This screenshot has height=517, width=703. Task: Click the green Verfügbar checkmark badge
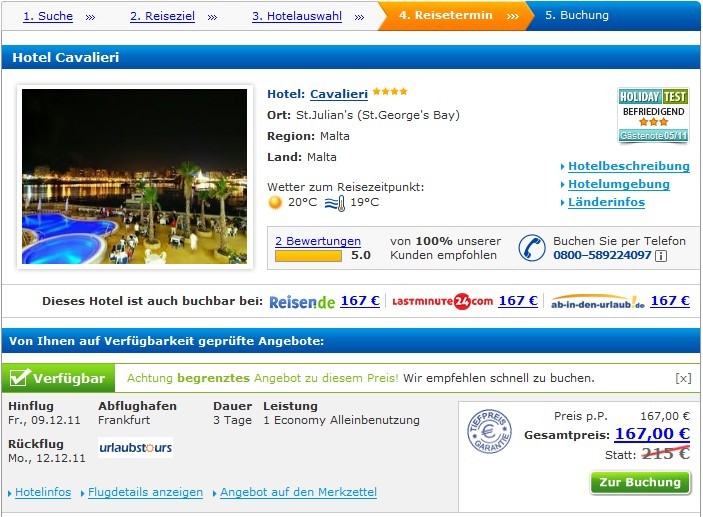58,378
